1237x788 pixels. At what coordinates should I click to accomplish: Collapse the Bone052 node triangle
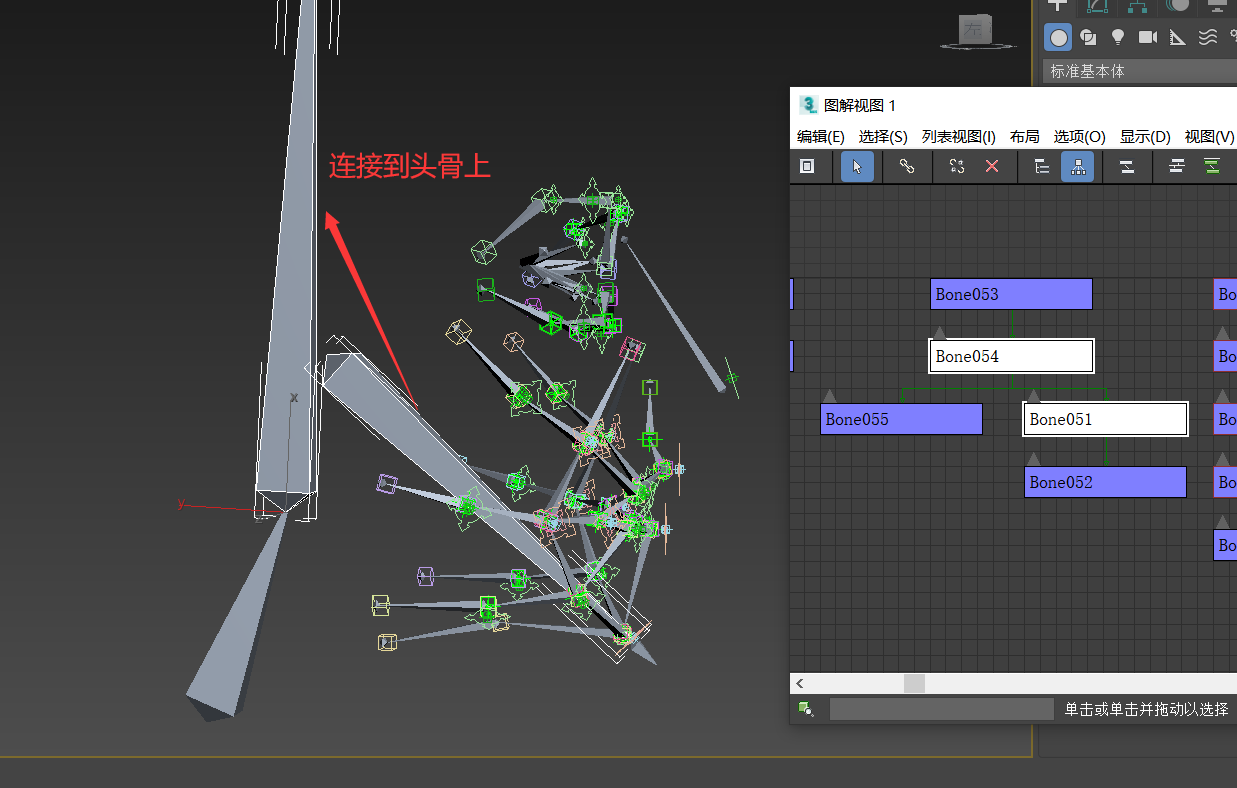1034,459
